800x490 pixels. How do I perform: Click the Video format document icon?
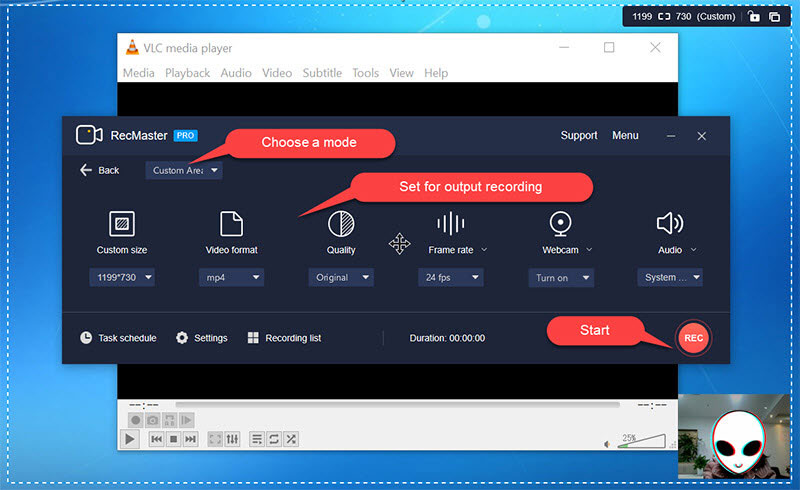pyautogui.click(x=231, y=224)
